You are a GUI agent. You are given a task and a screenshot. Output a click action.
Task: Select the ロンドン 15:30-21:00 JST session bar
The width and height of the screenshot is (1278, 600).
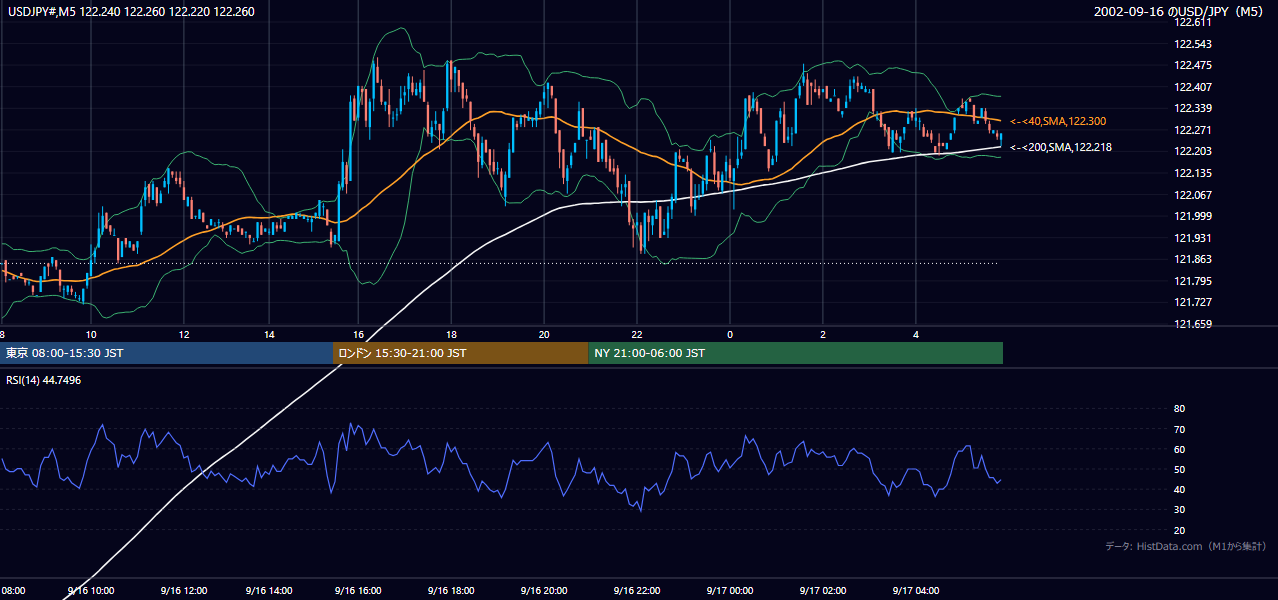pyautogui.click(x=460, y=353)
